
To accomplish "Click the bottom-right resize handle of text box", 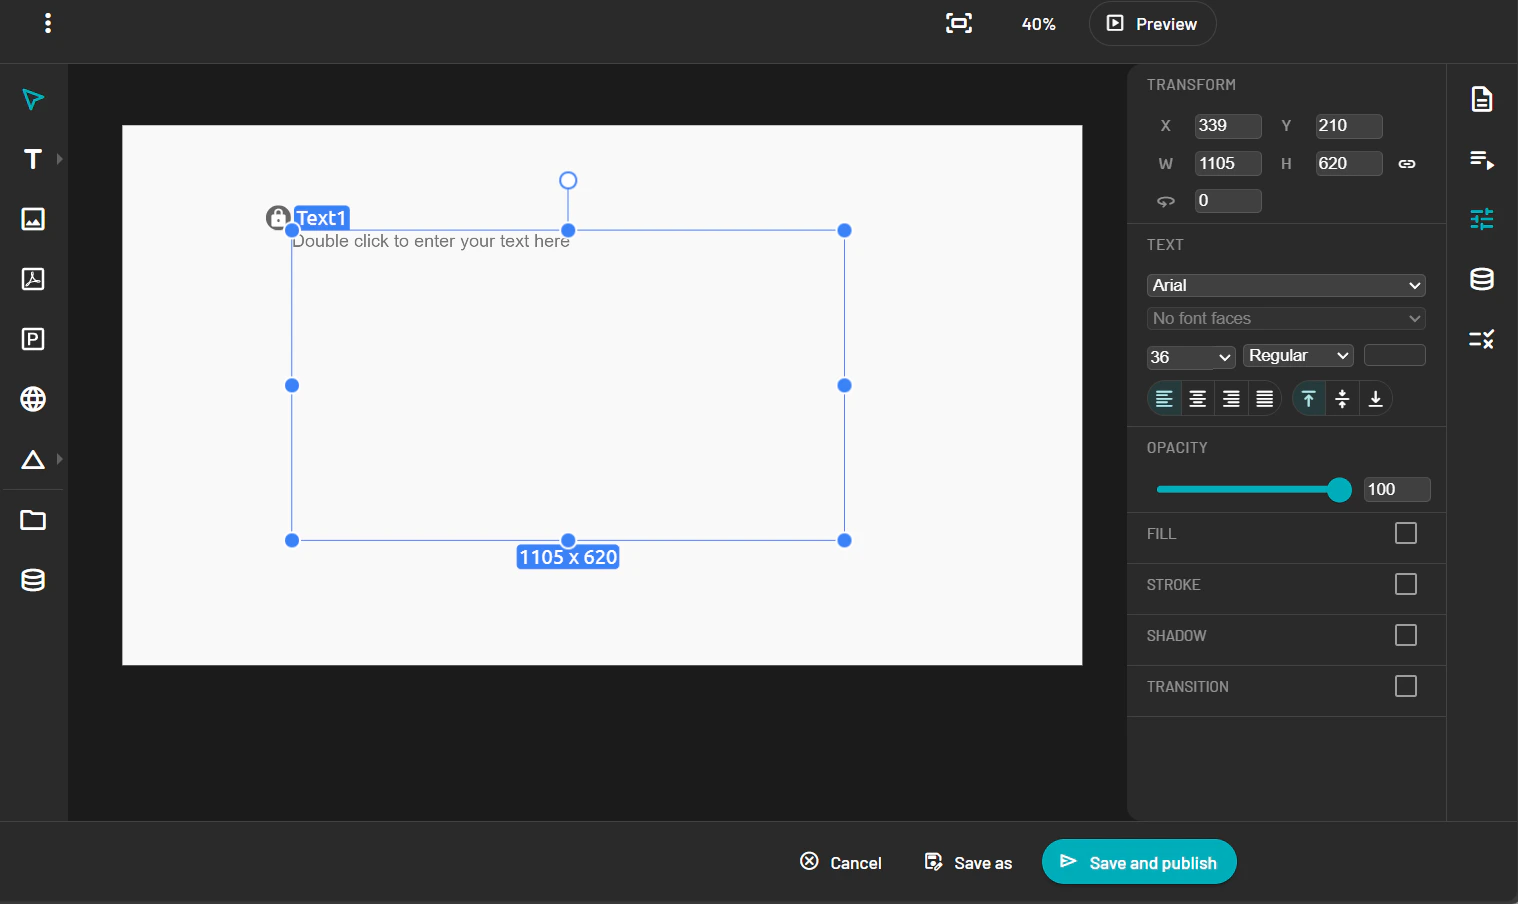I will click(x=844, y=540).
